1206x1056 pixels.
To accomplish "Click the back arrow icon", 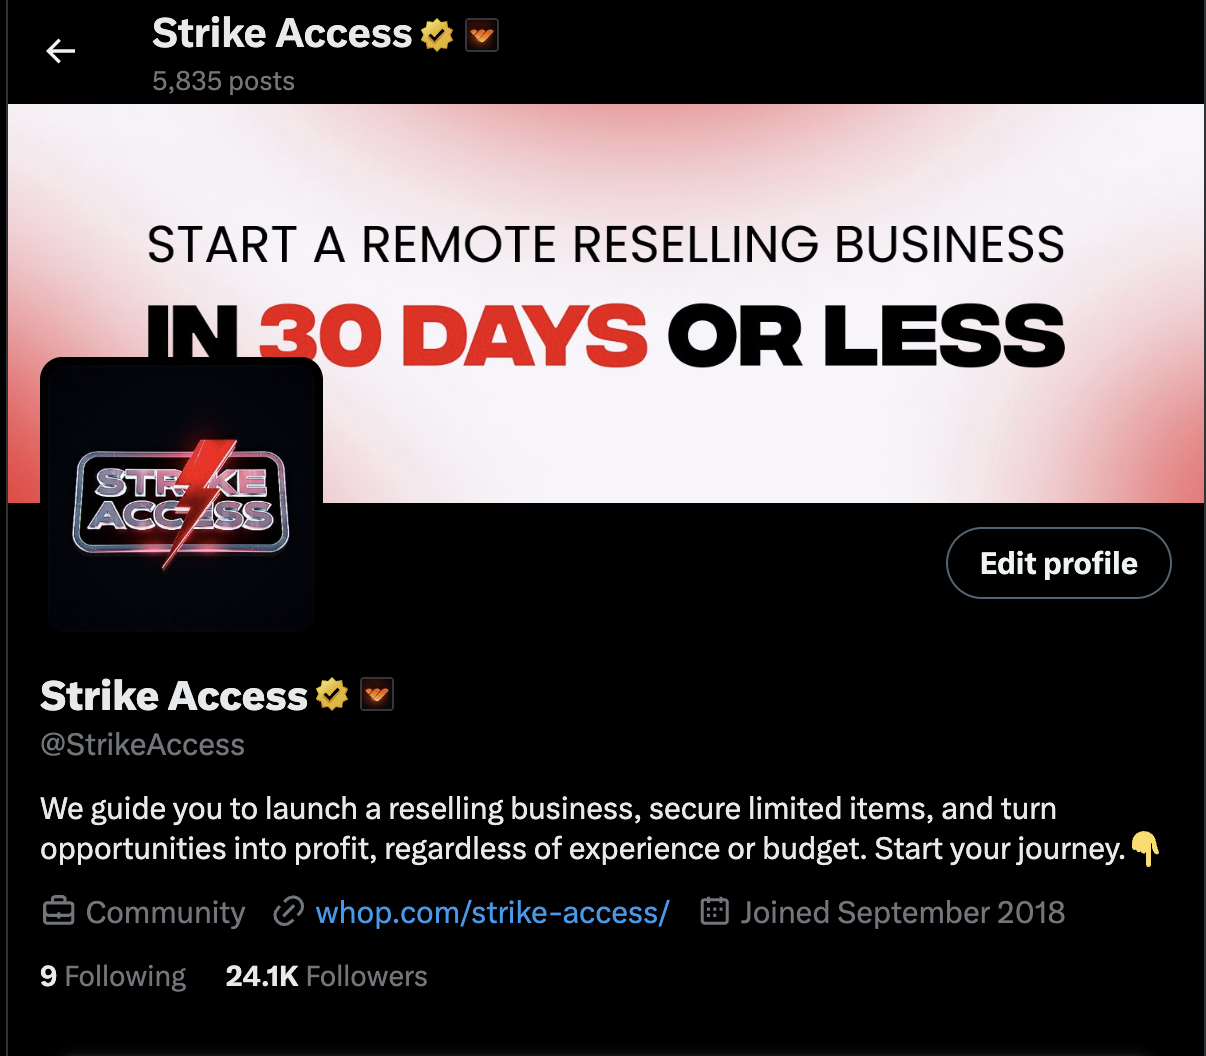I will point(61,51).
